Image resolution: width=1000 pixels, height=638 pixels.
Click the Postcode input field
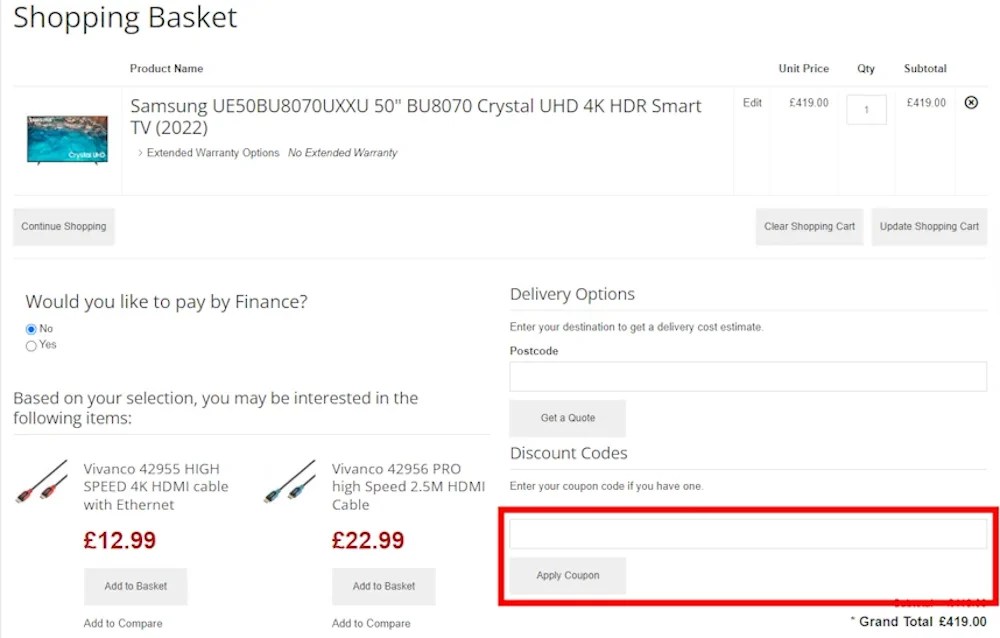[x=748, y=376]
